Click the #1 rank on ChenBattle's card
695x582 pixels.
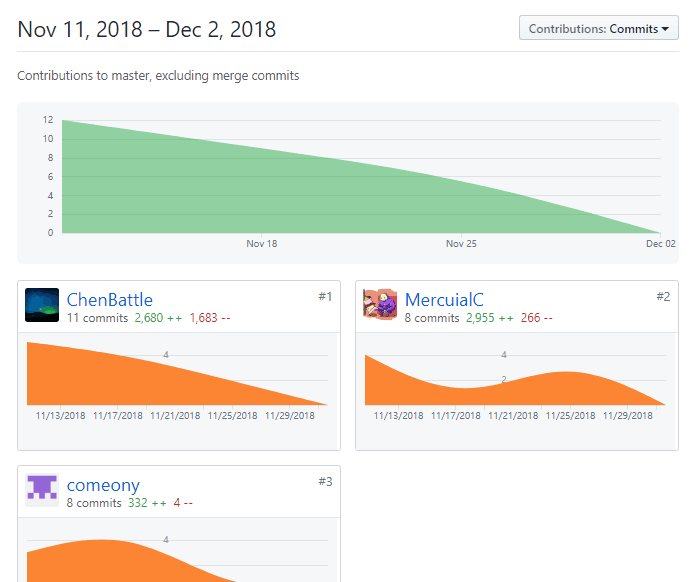click(325, 297)
